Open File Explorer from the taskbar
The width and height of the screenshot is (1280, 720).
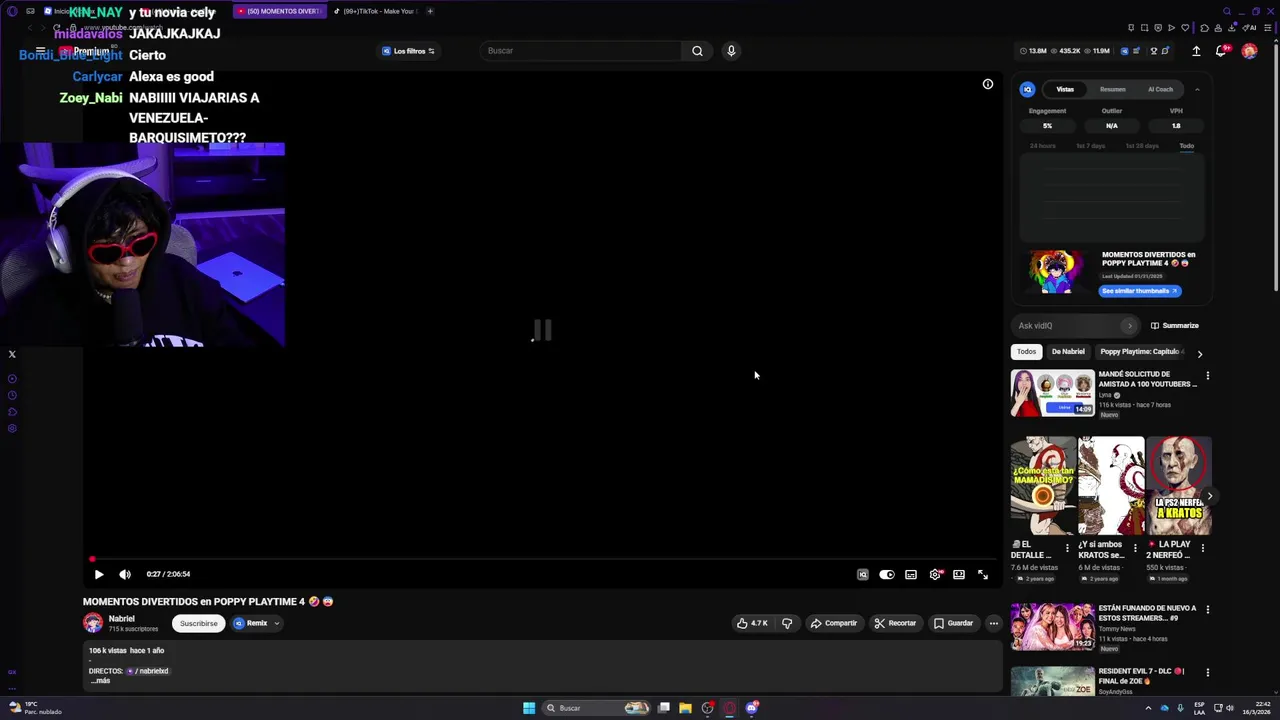point(685,708)
